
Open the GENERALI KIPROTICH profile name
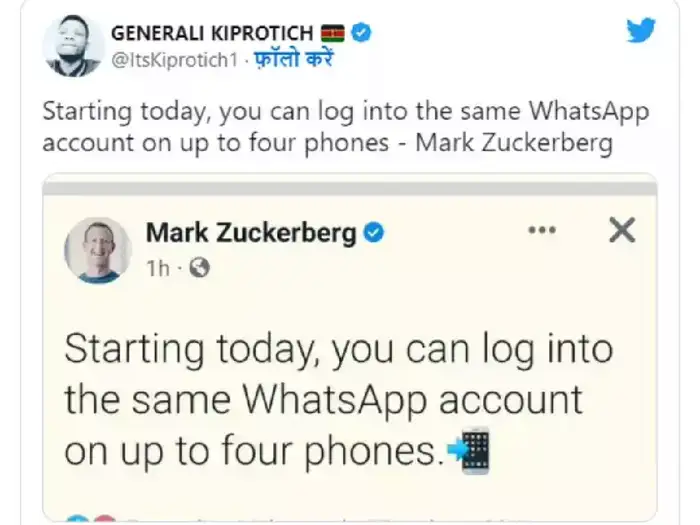[215, 33]
